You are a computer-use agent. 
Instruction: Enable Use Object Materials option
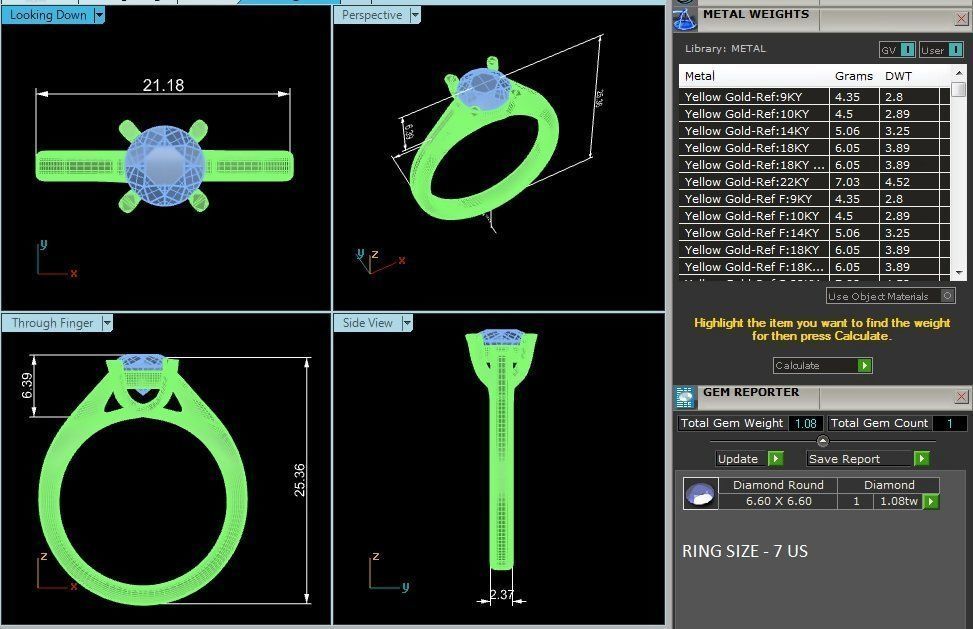tap(890, 296)
